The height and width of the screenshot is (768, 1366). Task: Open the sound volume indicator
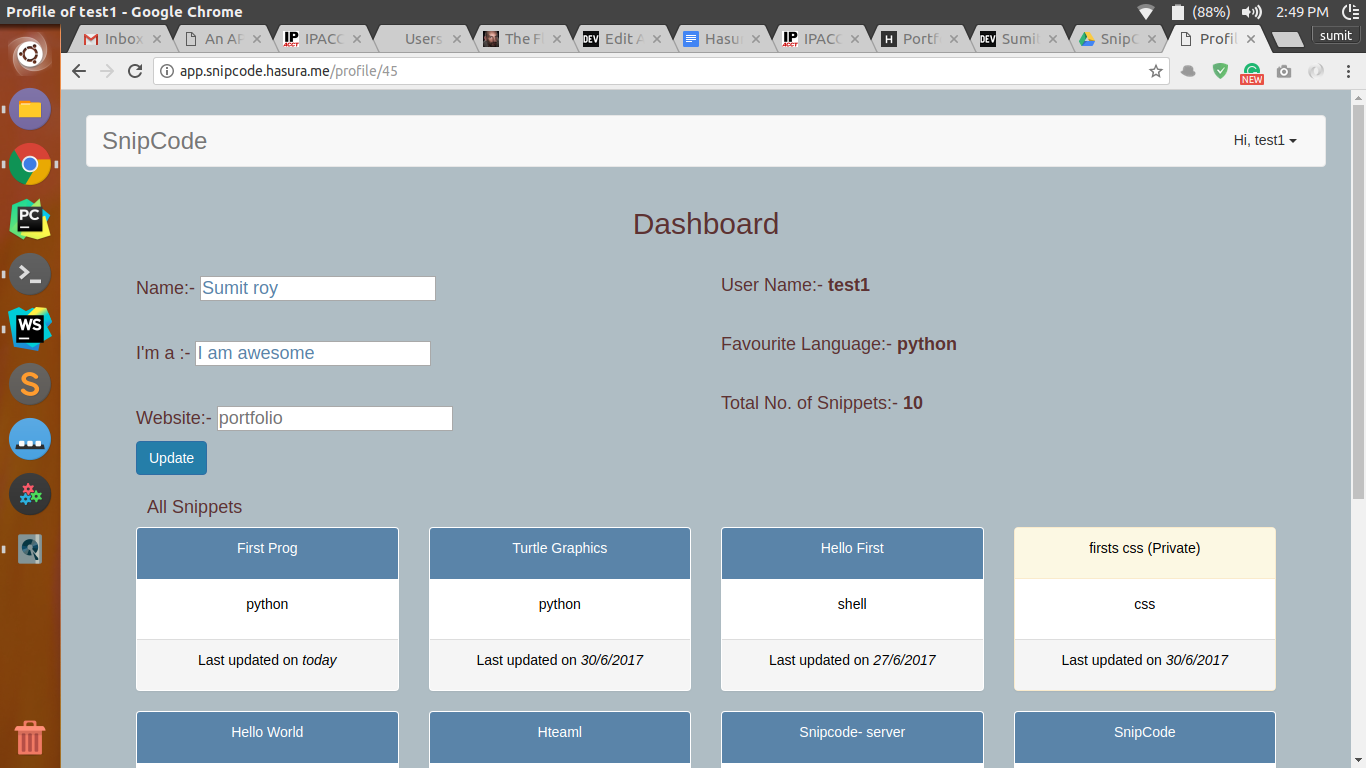1251,12
